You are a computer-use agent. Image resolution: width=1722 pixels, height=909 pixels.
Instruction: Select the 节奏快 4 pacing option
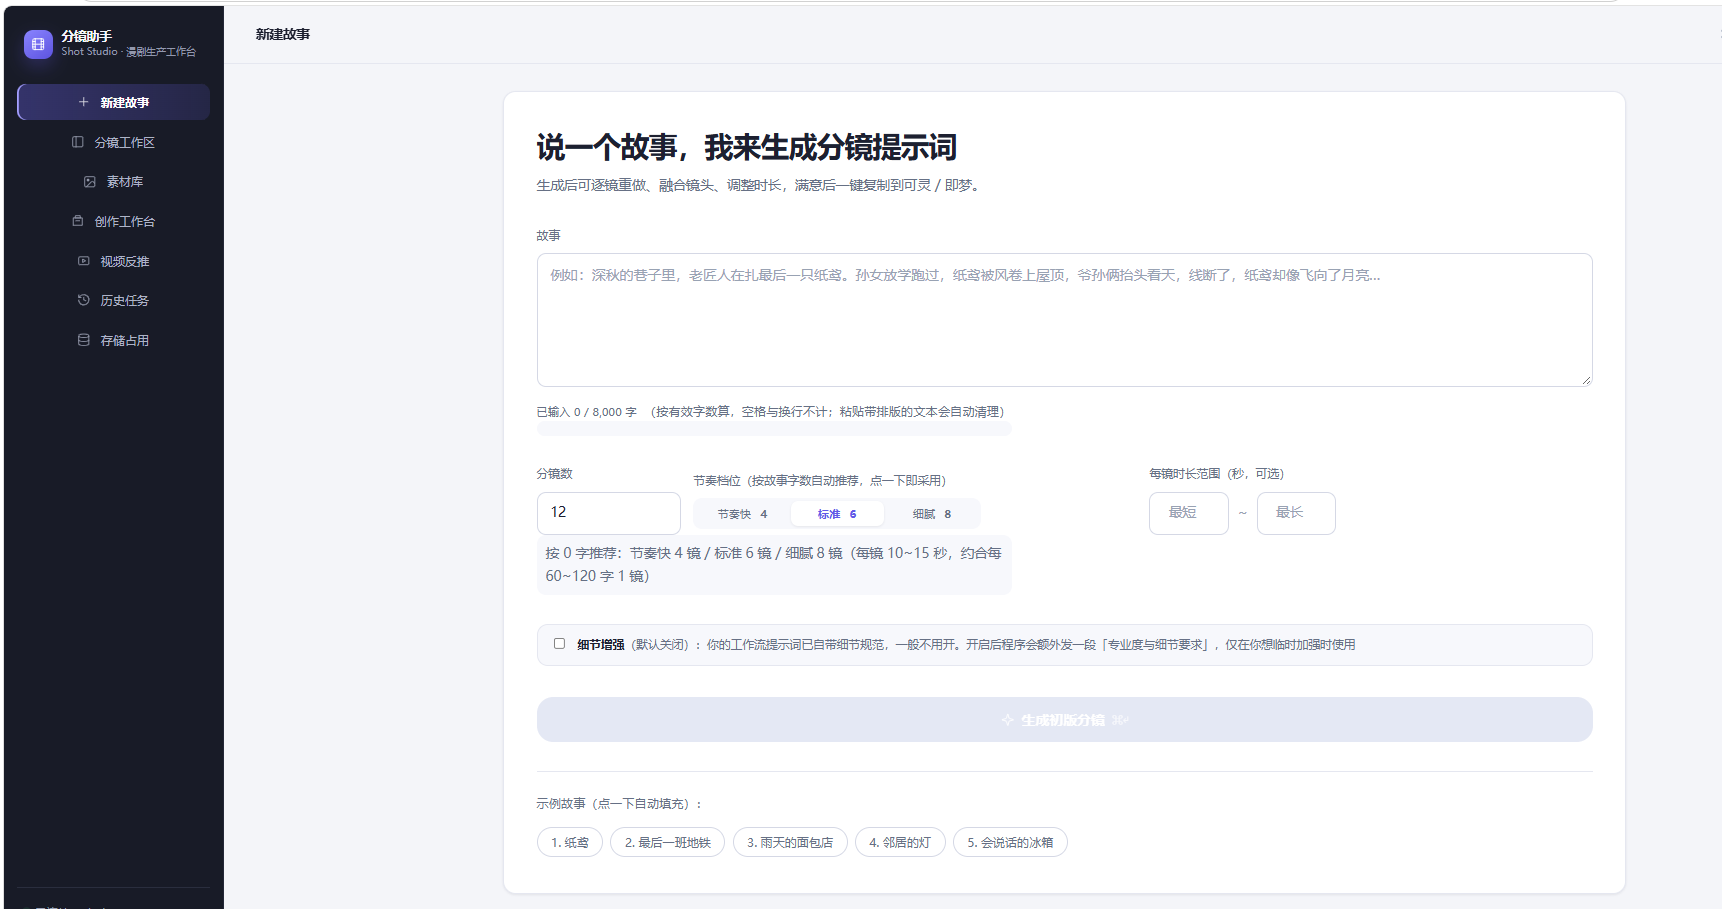742,514
